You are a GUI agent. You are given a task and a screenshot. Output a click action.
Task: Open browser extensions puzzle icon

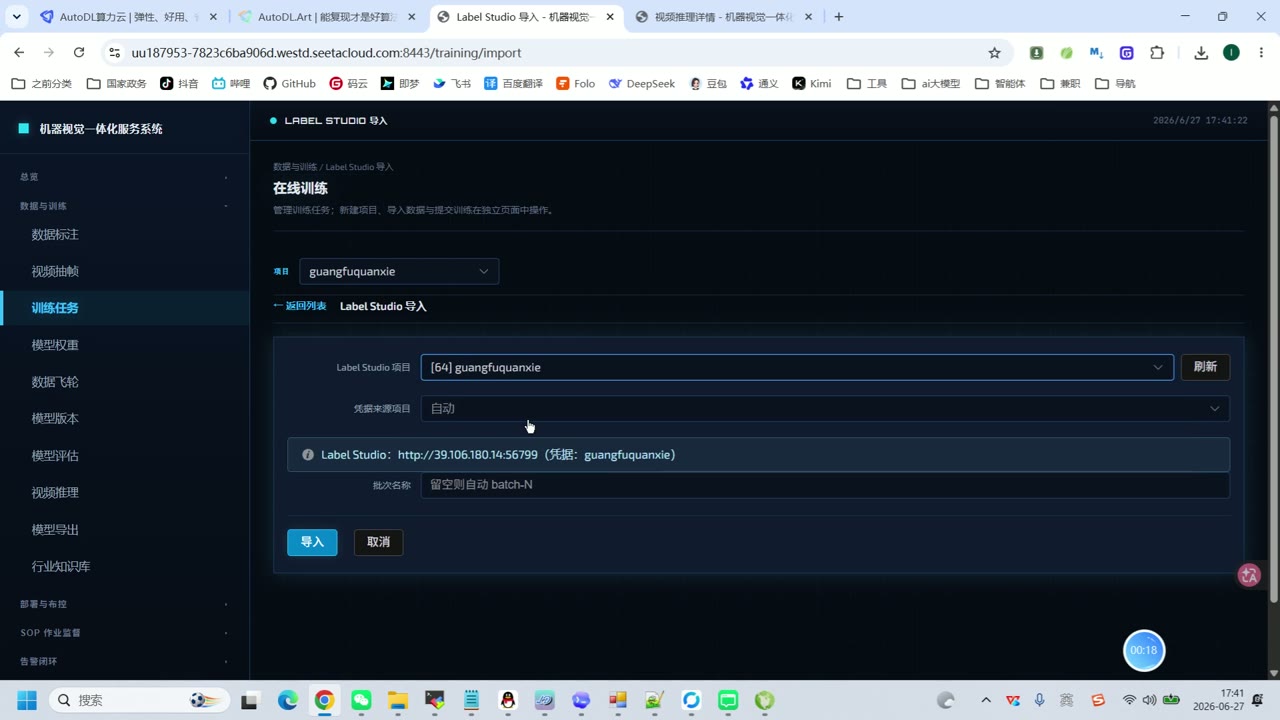[x=1157, y=53]
